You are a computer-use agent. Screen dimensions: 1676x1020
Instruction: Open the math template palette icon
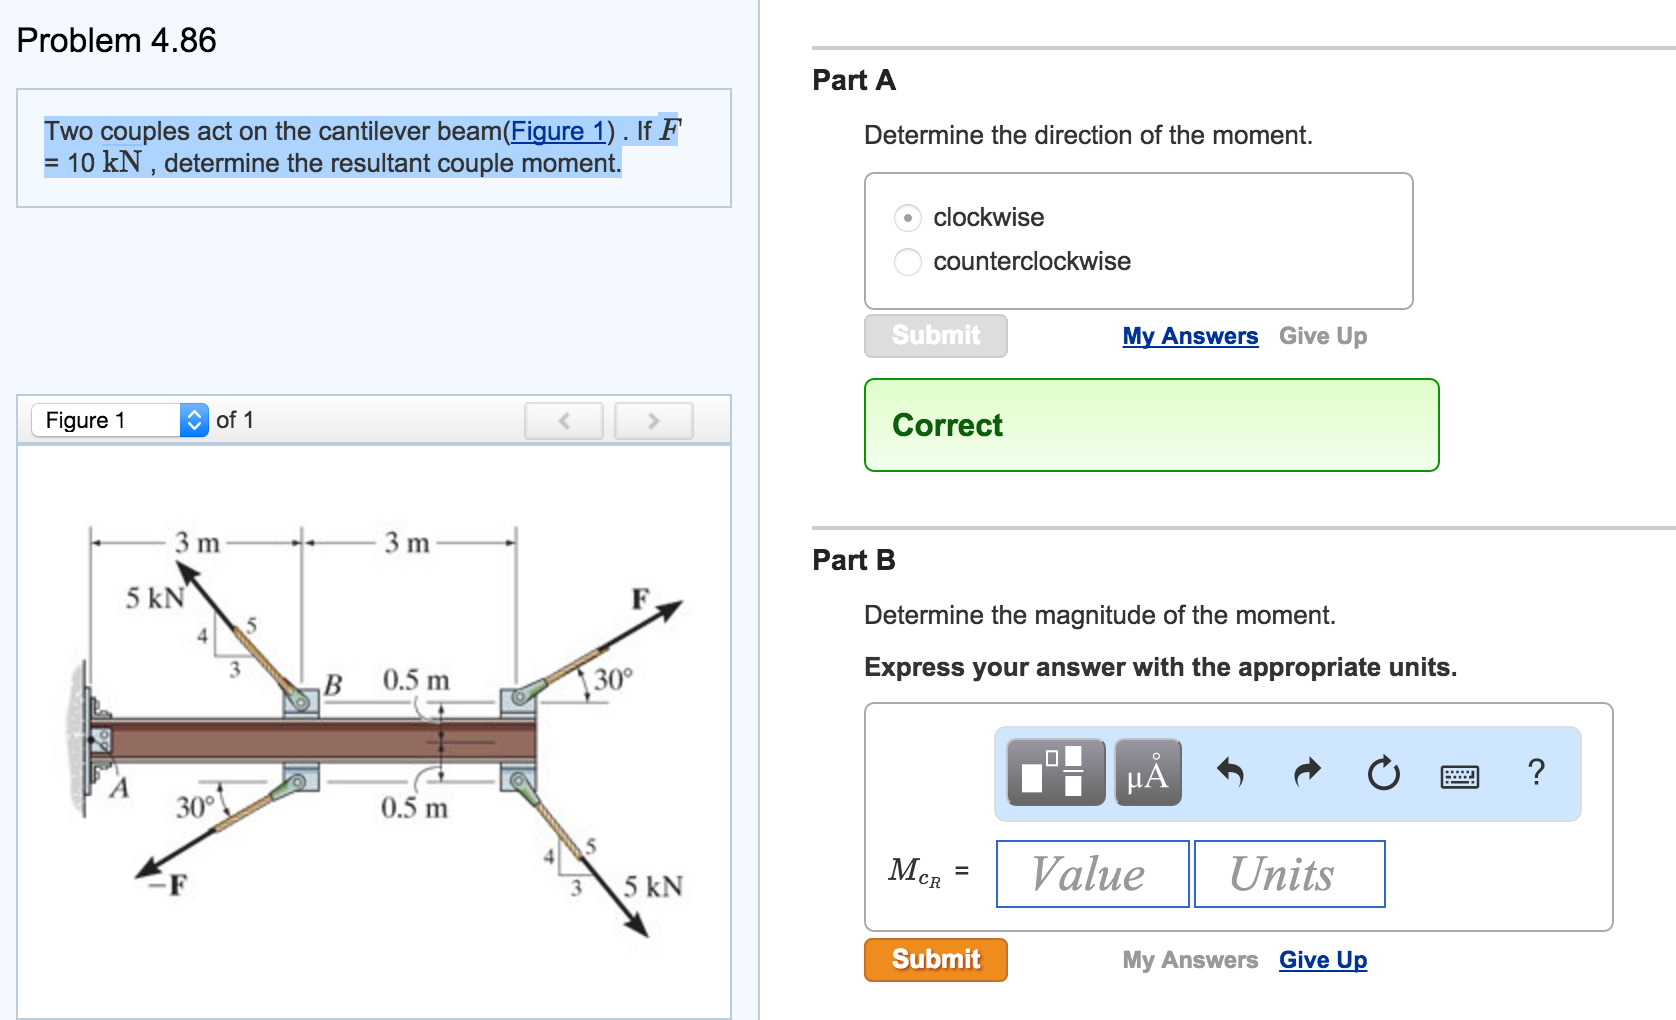(x=1055, y=772)
